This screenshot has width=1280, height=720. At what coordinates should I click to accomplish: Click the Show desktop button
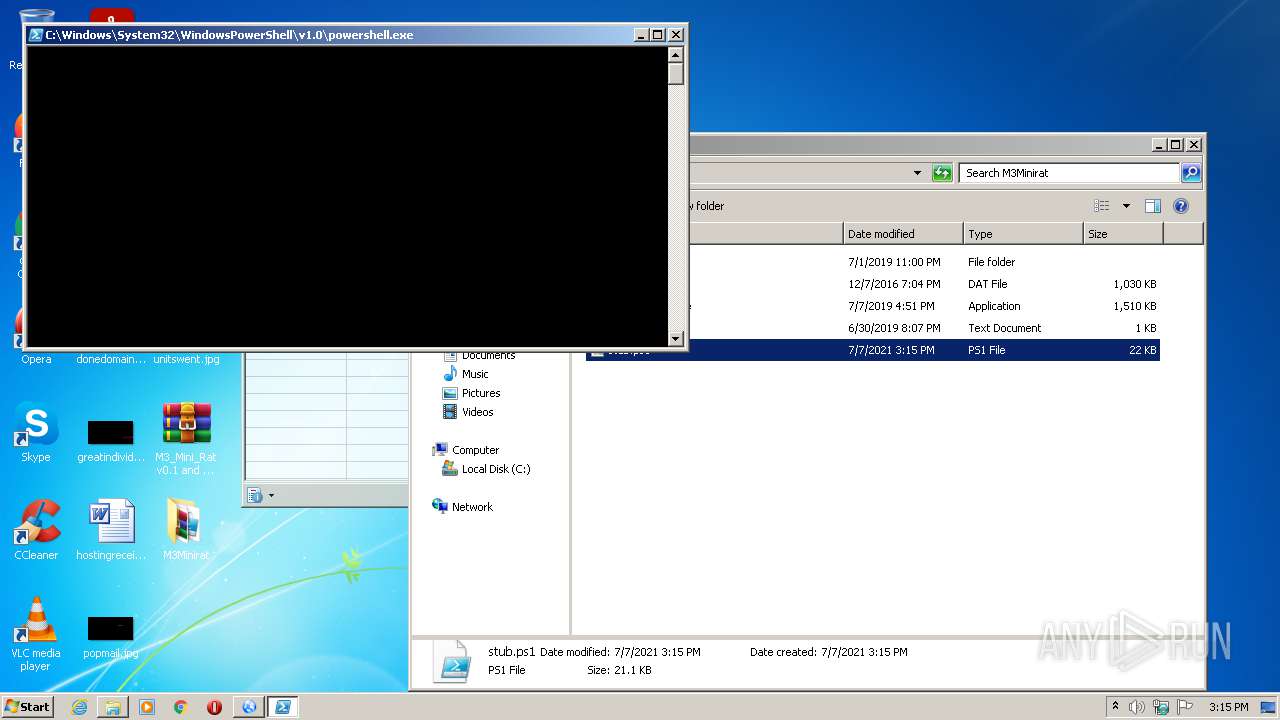click(x=1270, y=707)
